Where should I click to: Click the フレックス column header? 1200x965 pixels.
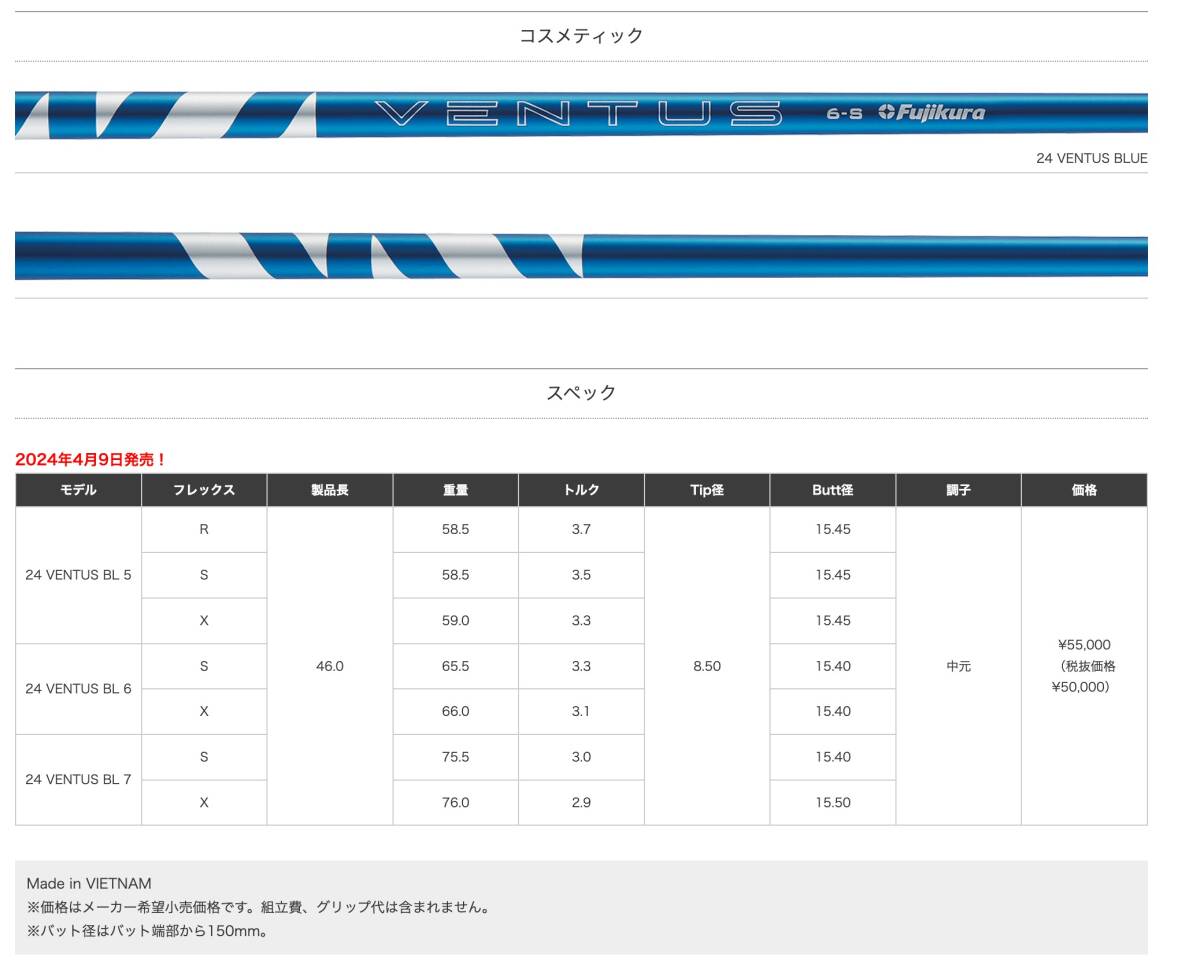pos(204,490)
